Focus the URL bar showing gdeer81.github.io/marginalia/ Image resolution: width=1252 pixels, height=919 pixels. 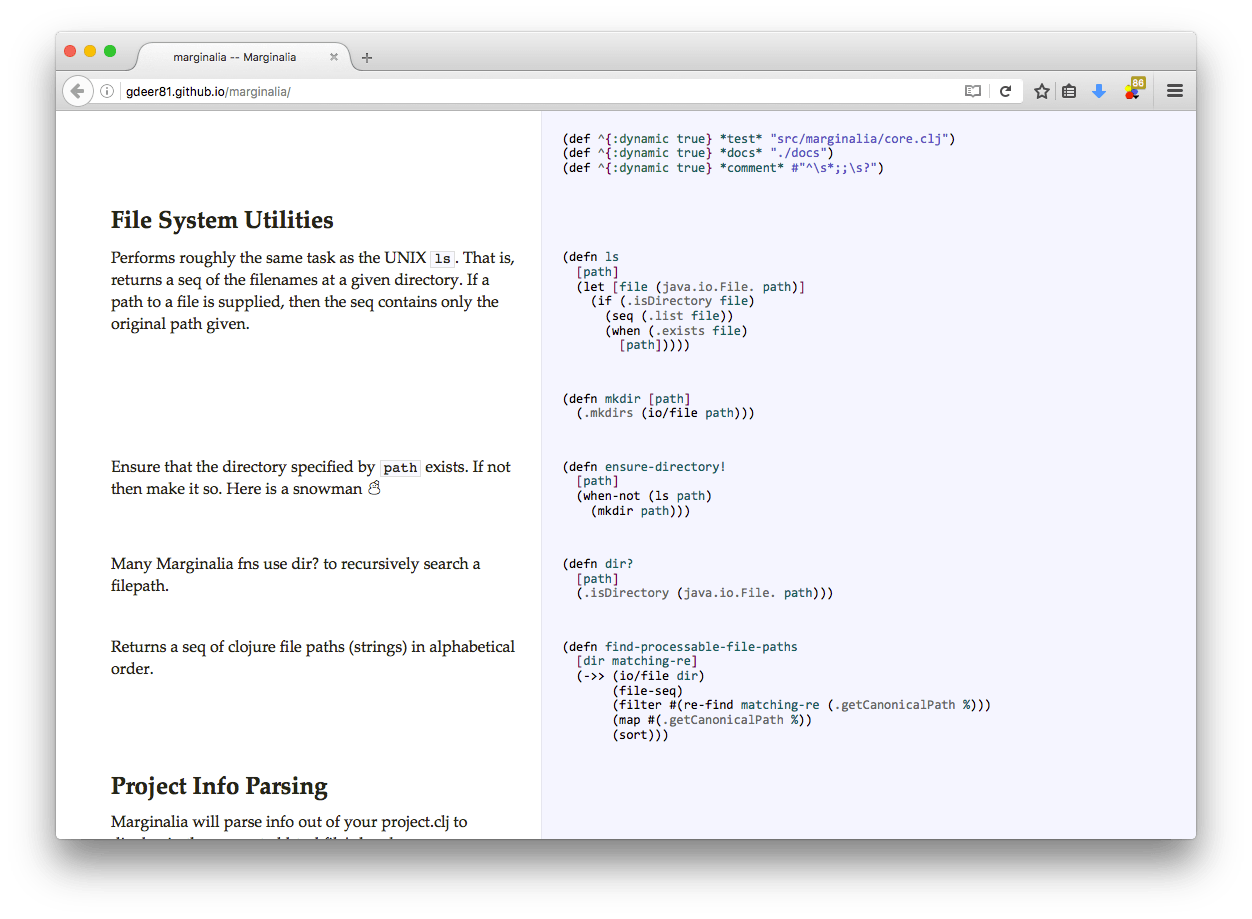pyautogui.click(x=540, y=91)
